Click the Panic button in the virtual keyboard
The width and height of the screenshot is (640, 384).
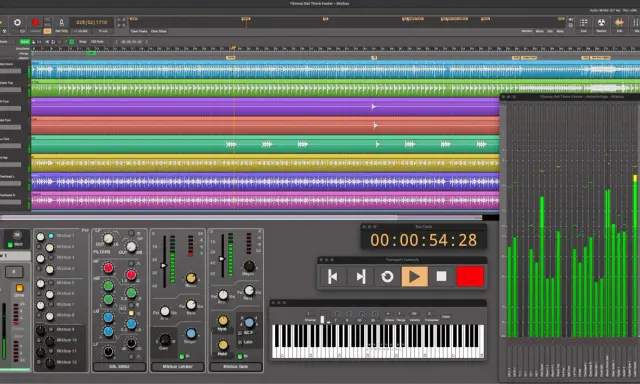(446, 317)
